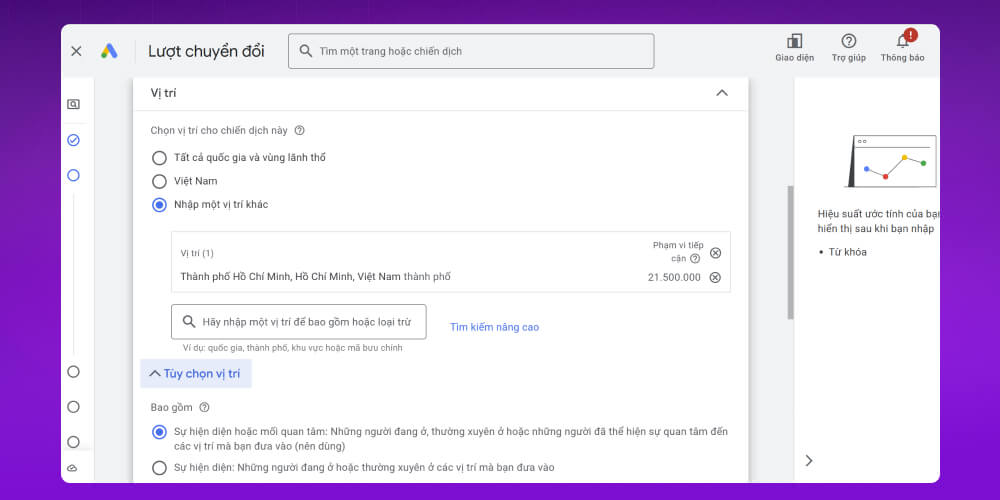Remove Thành phố Hồ Chí Minh location row
1000x500 pixels.
[x=715, y=277]
